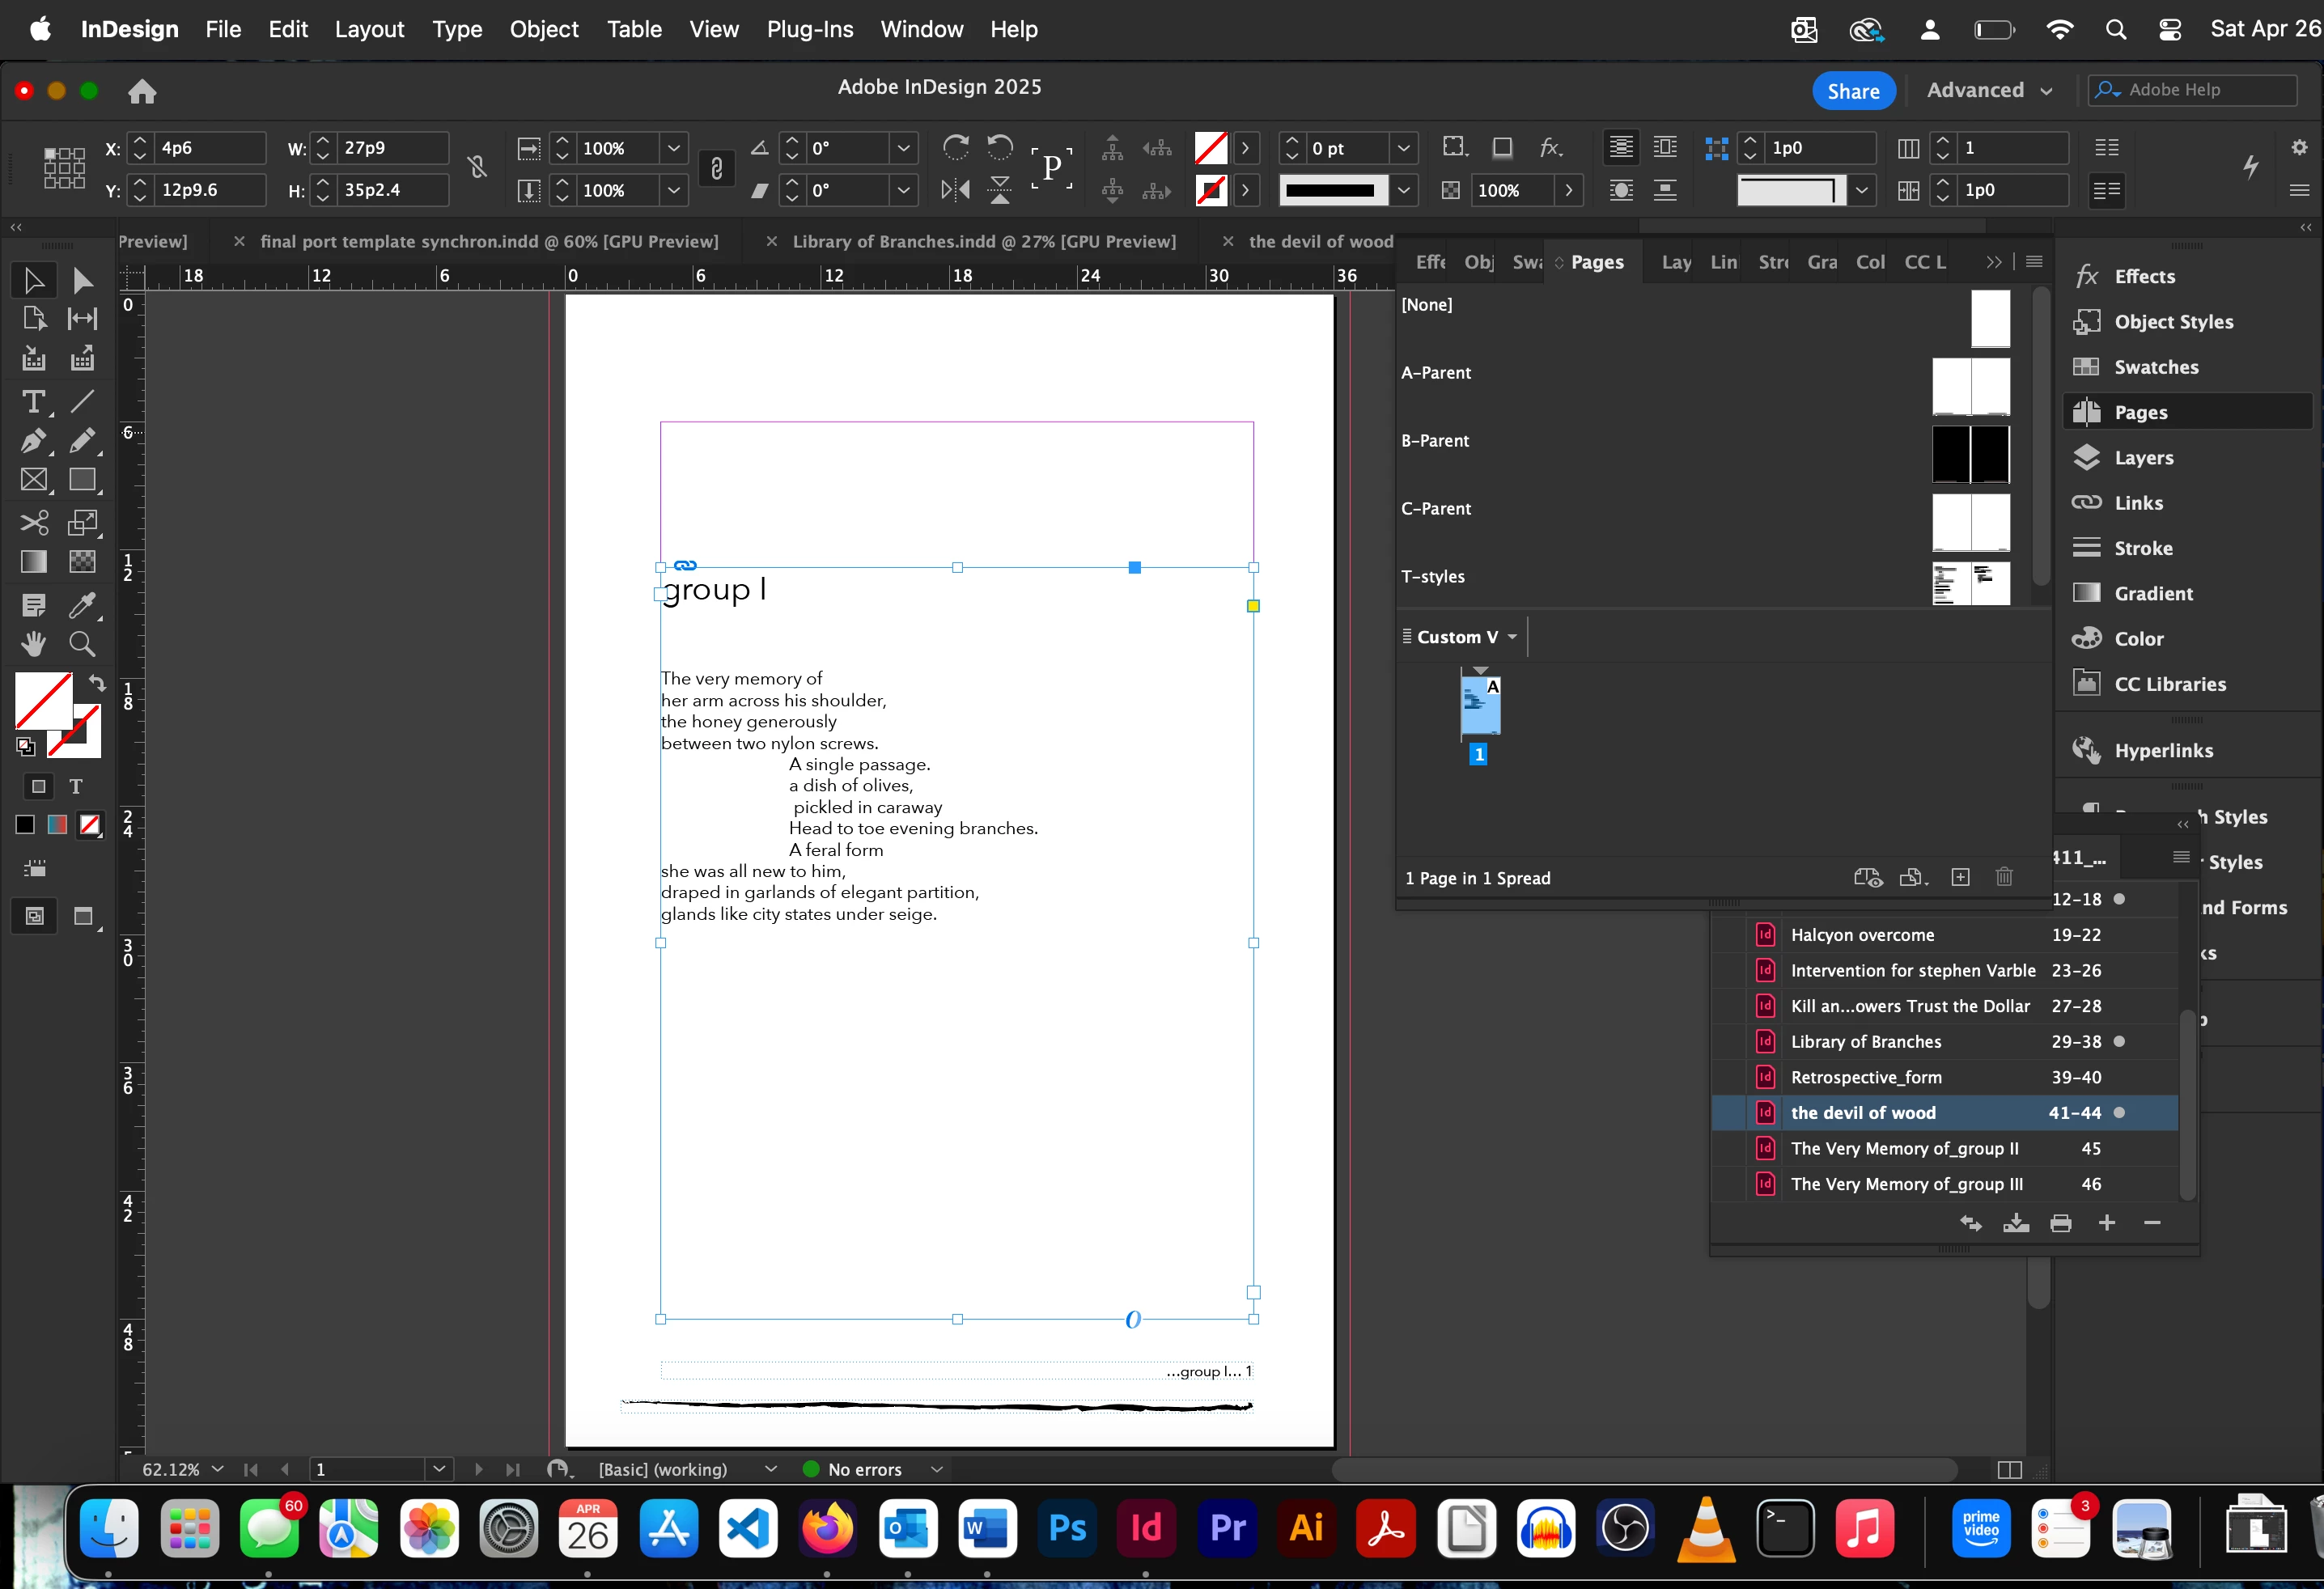Screen dimensions: 2324x1589
Task: Pick the Eyedropper tool
Action: tap(82, 604)
